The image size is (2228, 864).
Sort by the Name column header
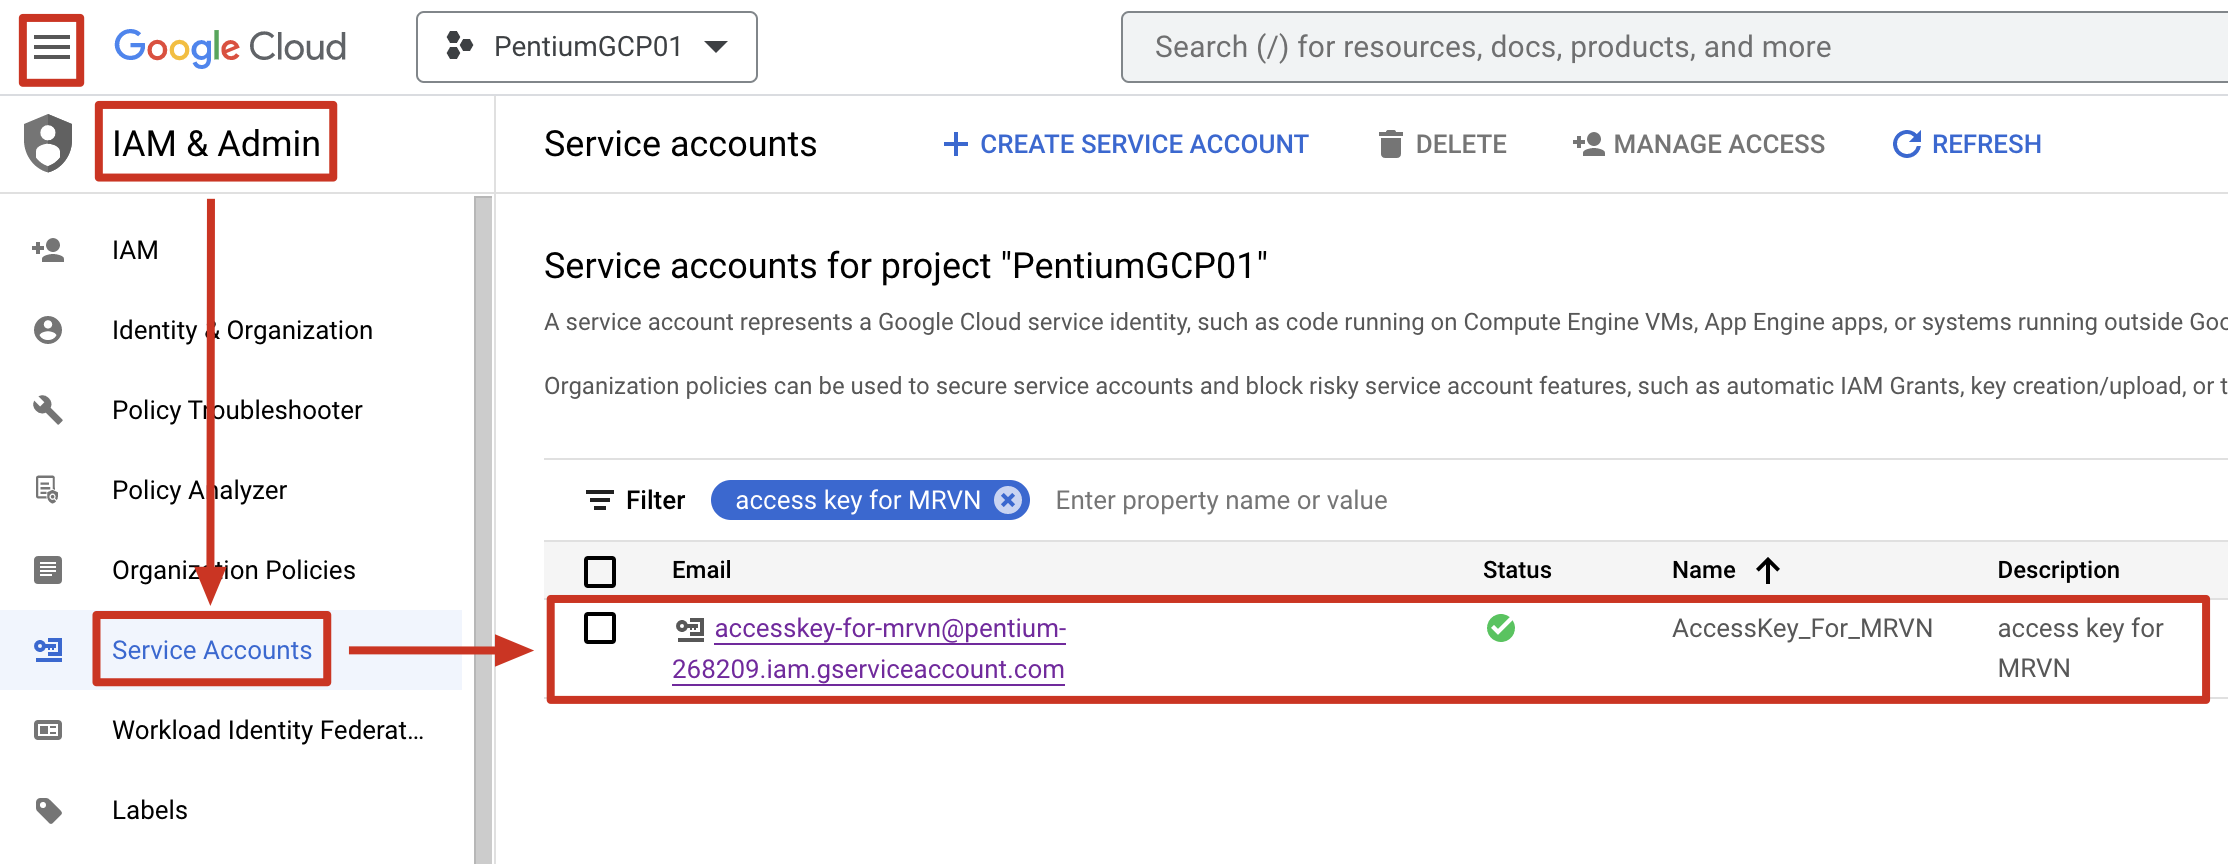tap(1704, 570)
